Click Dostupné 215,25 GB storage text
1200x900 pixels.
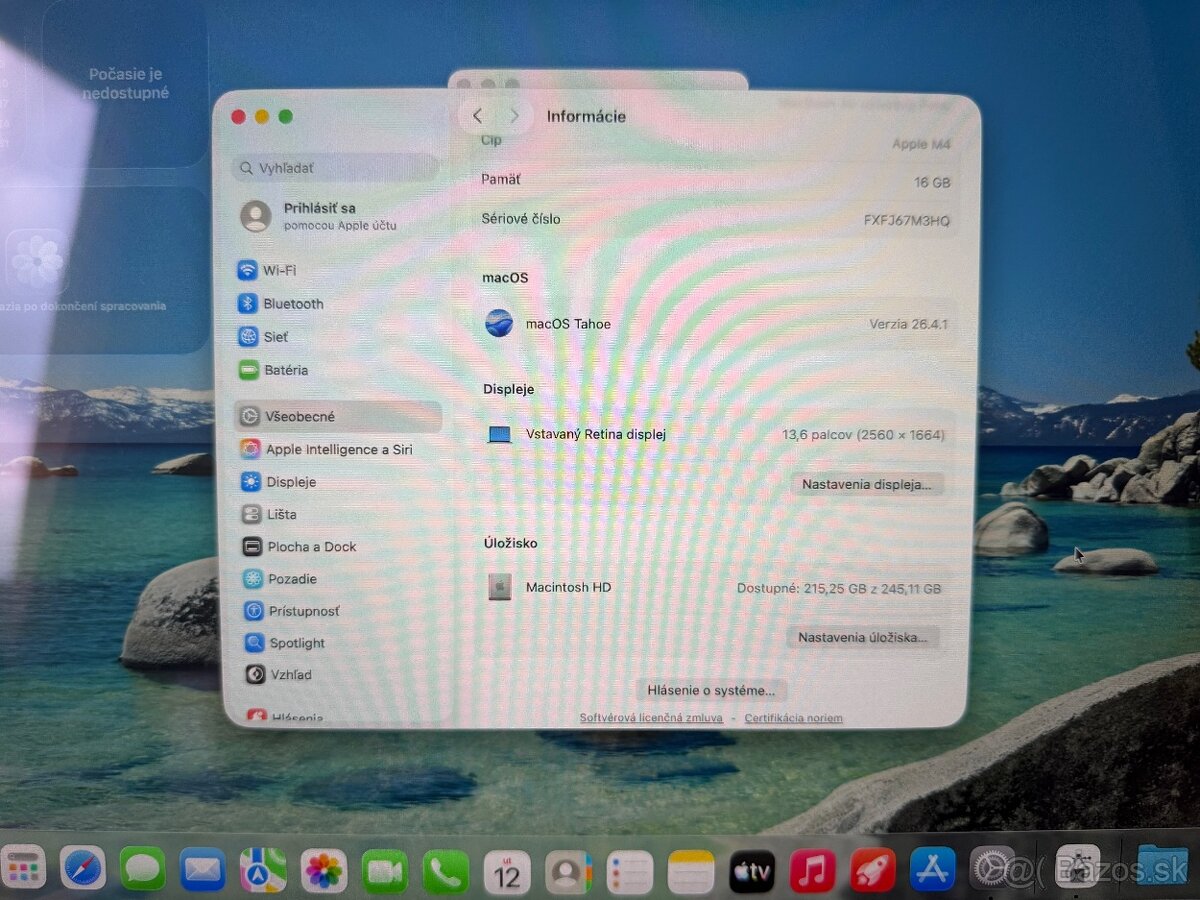coord(839,589)
